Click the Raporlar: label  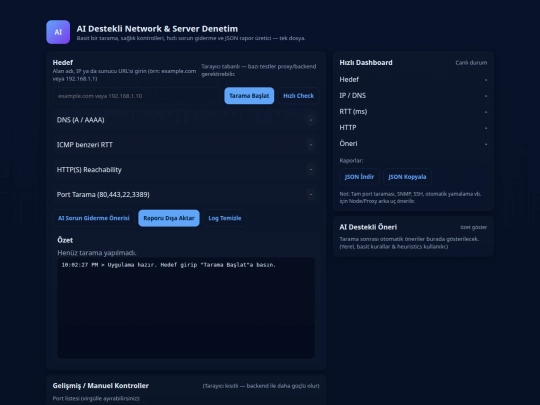click(351, 160)
